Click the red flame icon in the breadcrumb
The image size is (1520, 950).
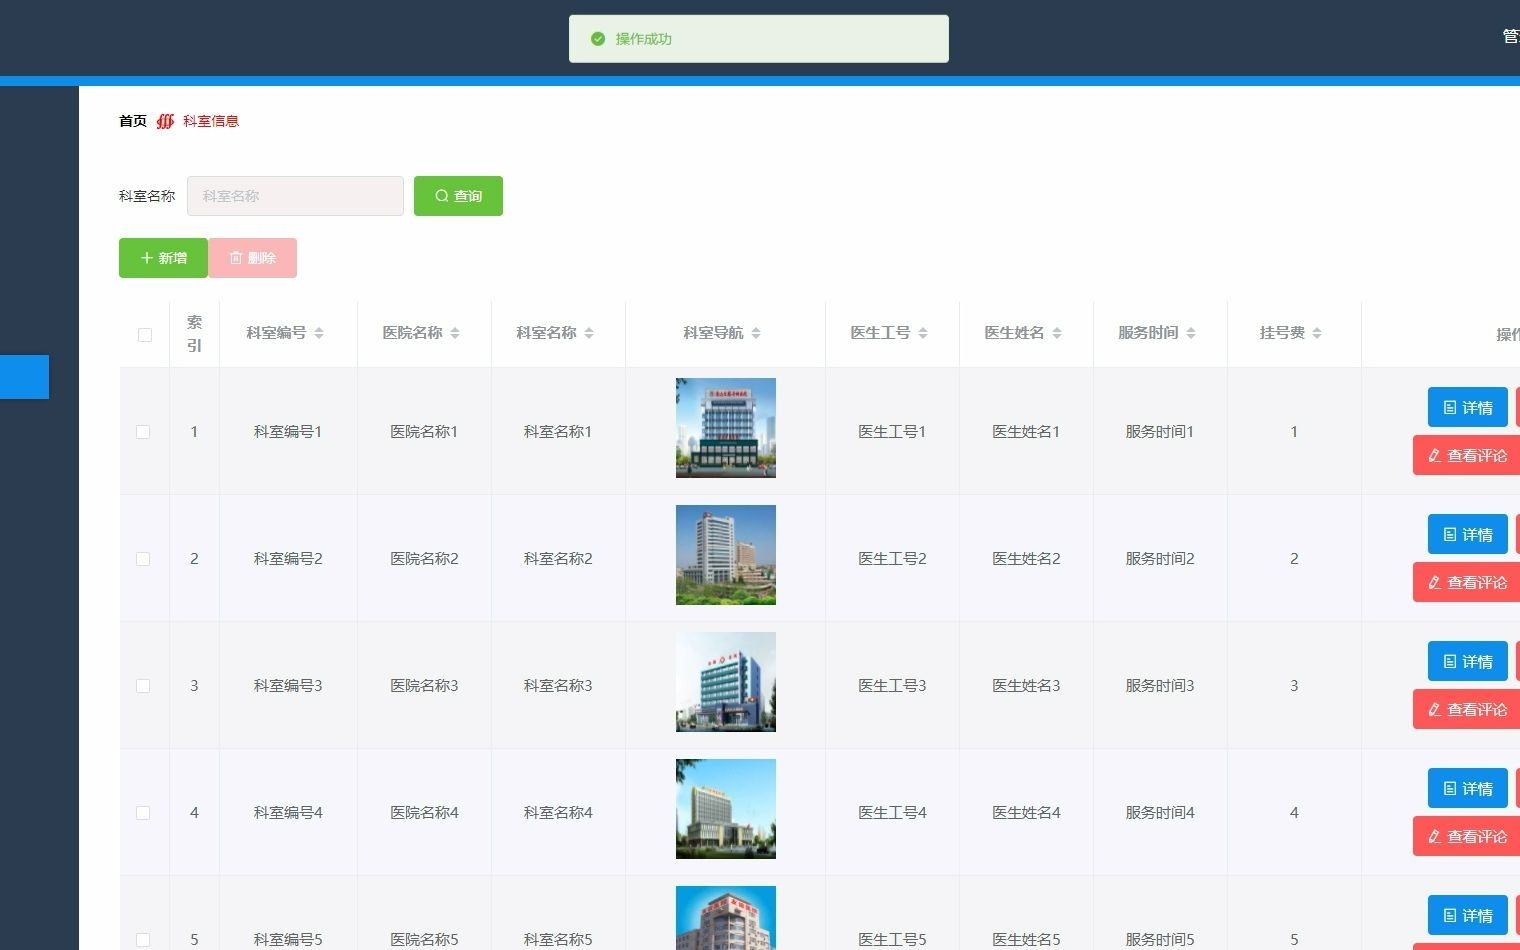pos(164,120)
